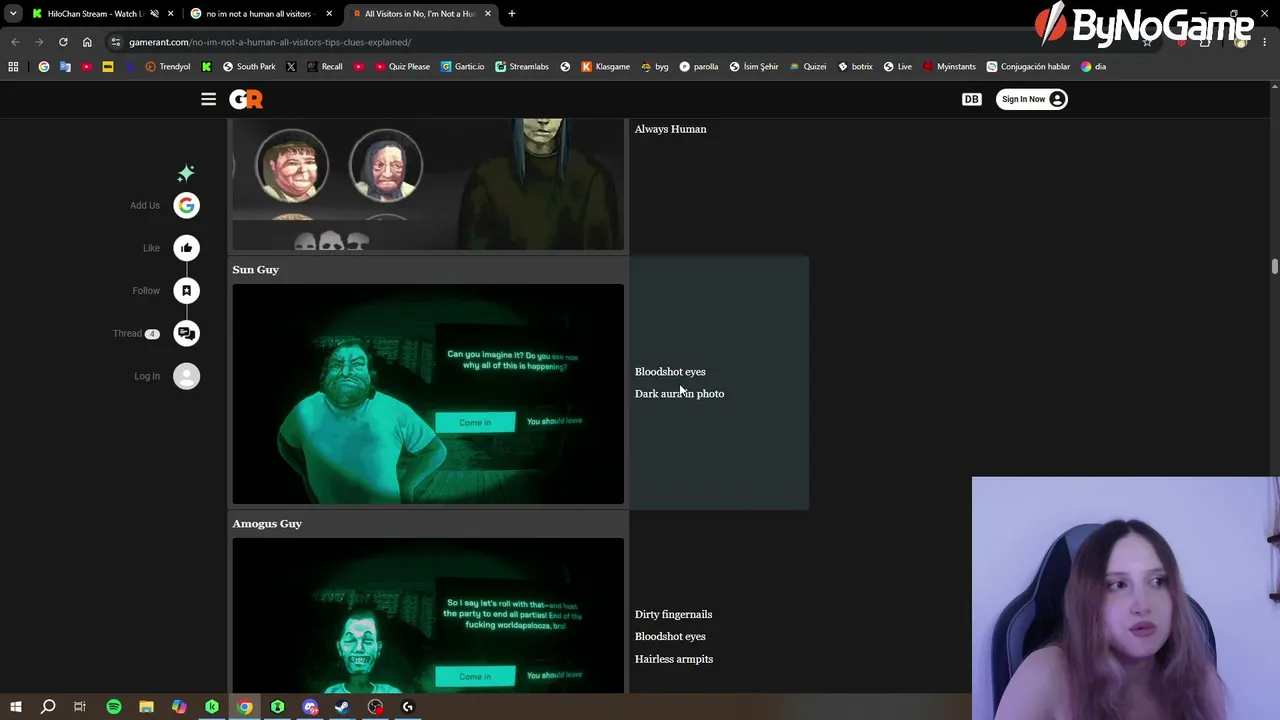Go to Chrome home page
1280x720 pixels.
tap(87, 42)
